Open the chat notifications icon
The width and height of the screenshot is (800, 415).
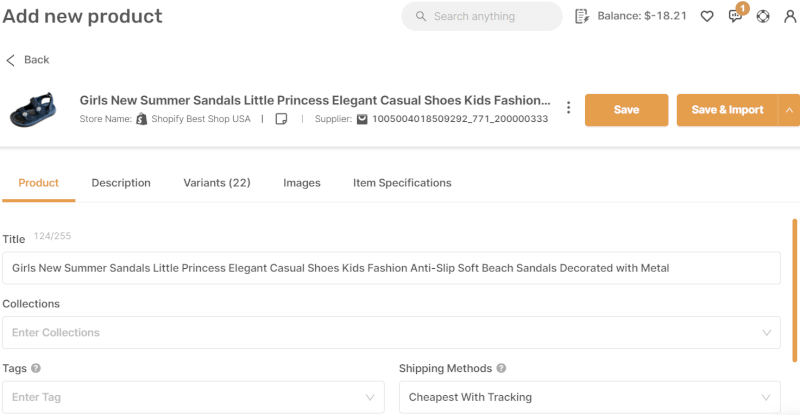coord(735,16)
